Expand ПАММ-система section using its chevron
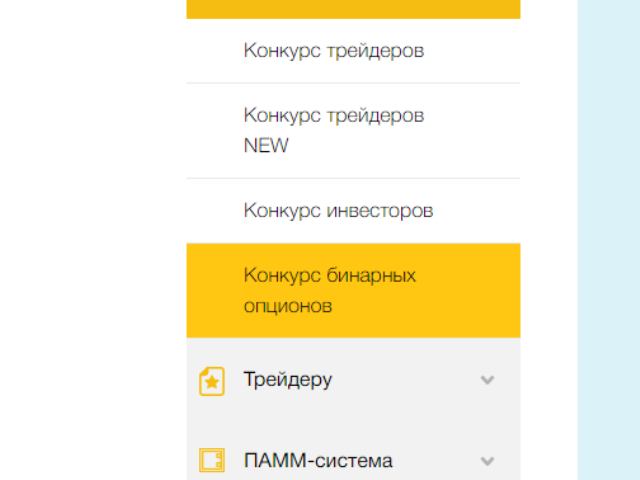The width and height of the screenshot is (640, 480). click(x=487, y=461)
